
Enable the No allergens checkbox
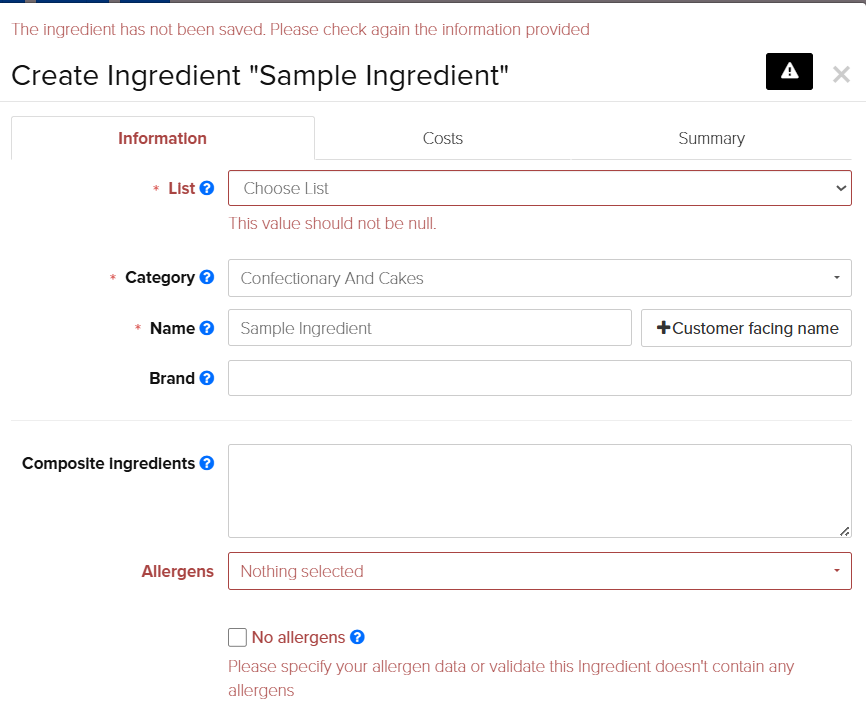(x=237, y=637)
